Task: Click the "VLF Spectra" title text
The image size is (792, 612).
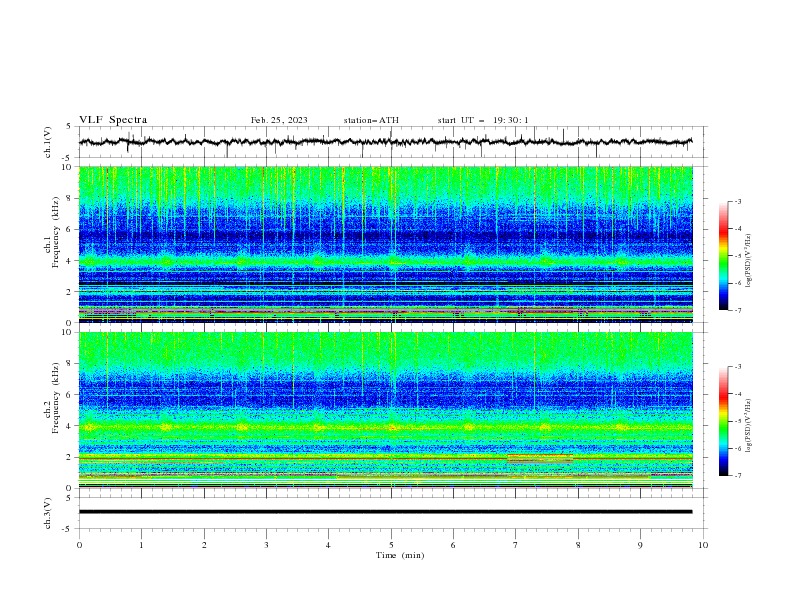Action: (113, 120)
